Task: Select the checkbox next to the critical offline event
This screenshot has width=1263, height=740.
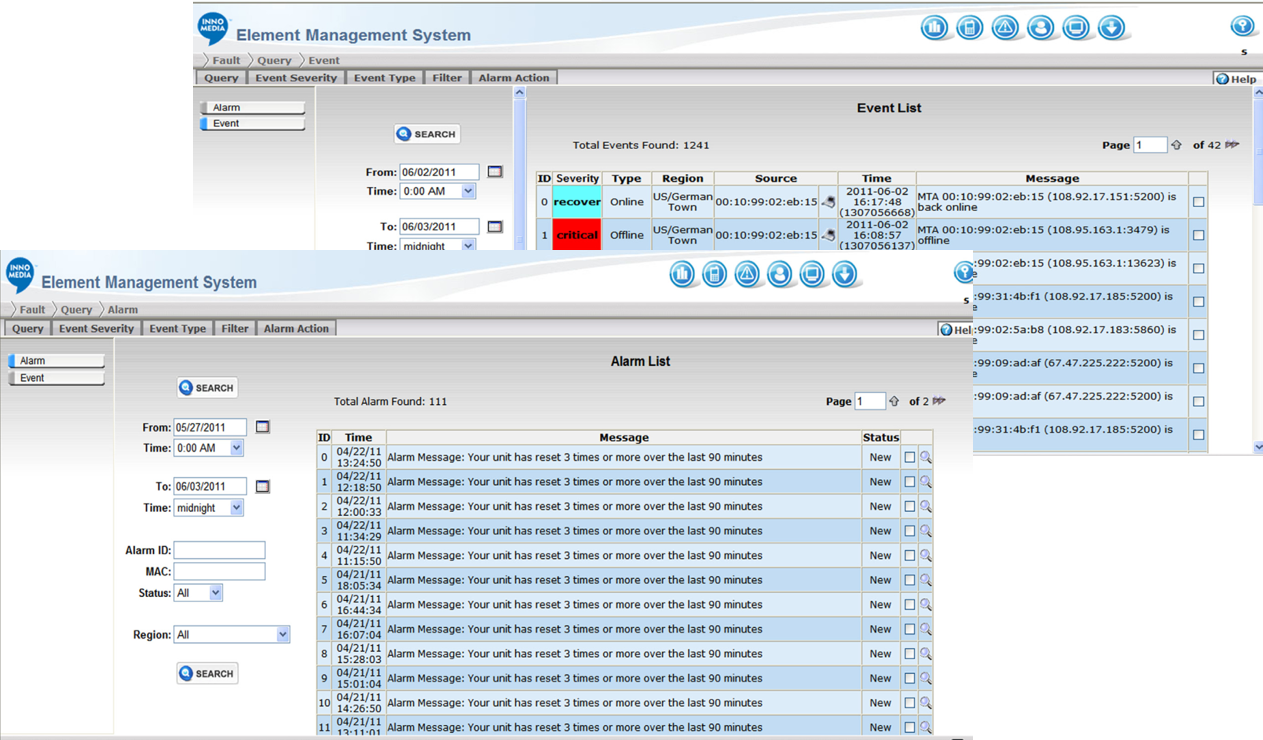Action: tap(1198, 234)
